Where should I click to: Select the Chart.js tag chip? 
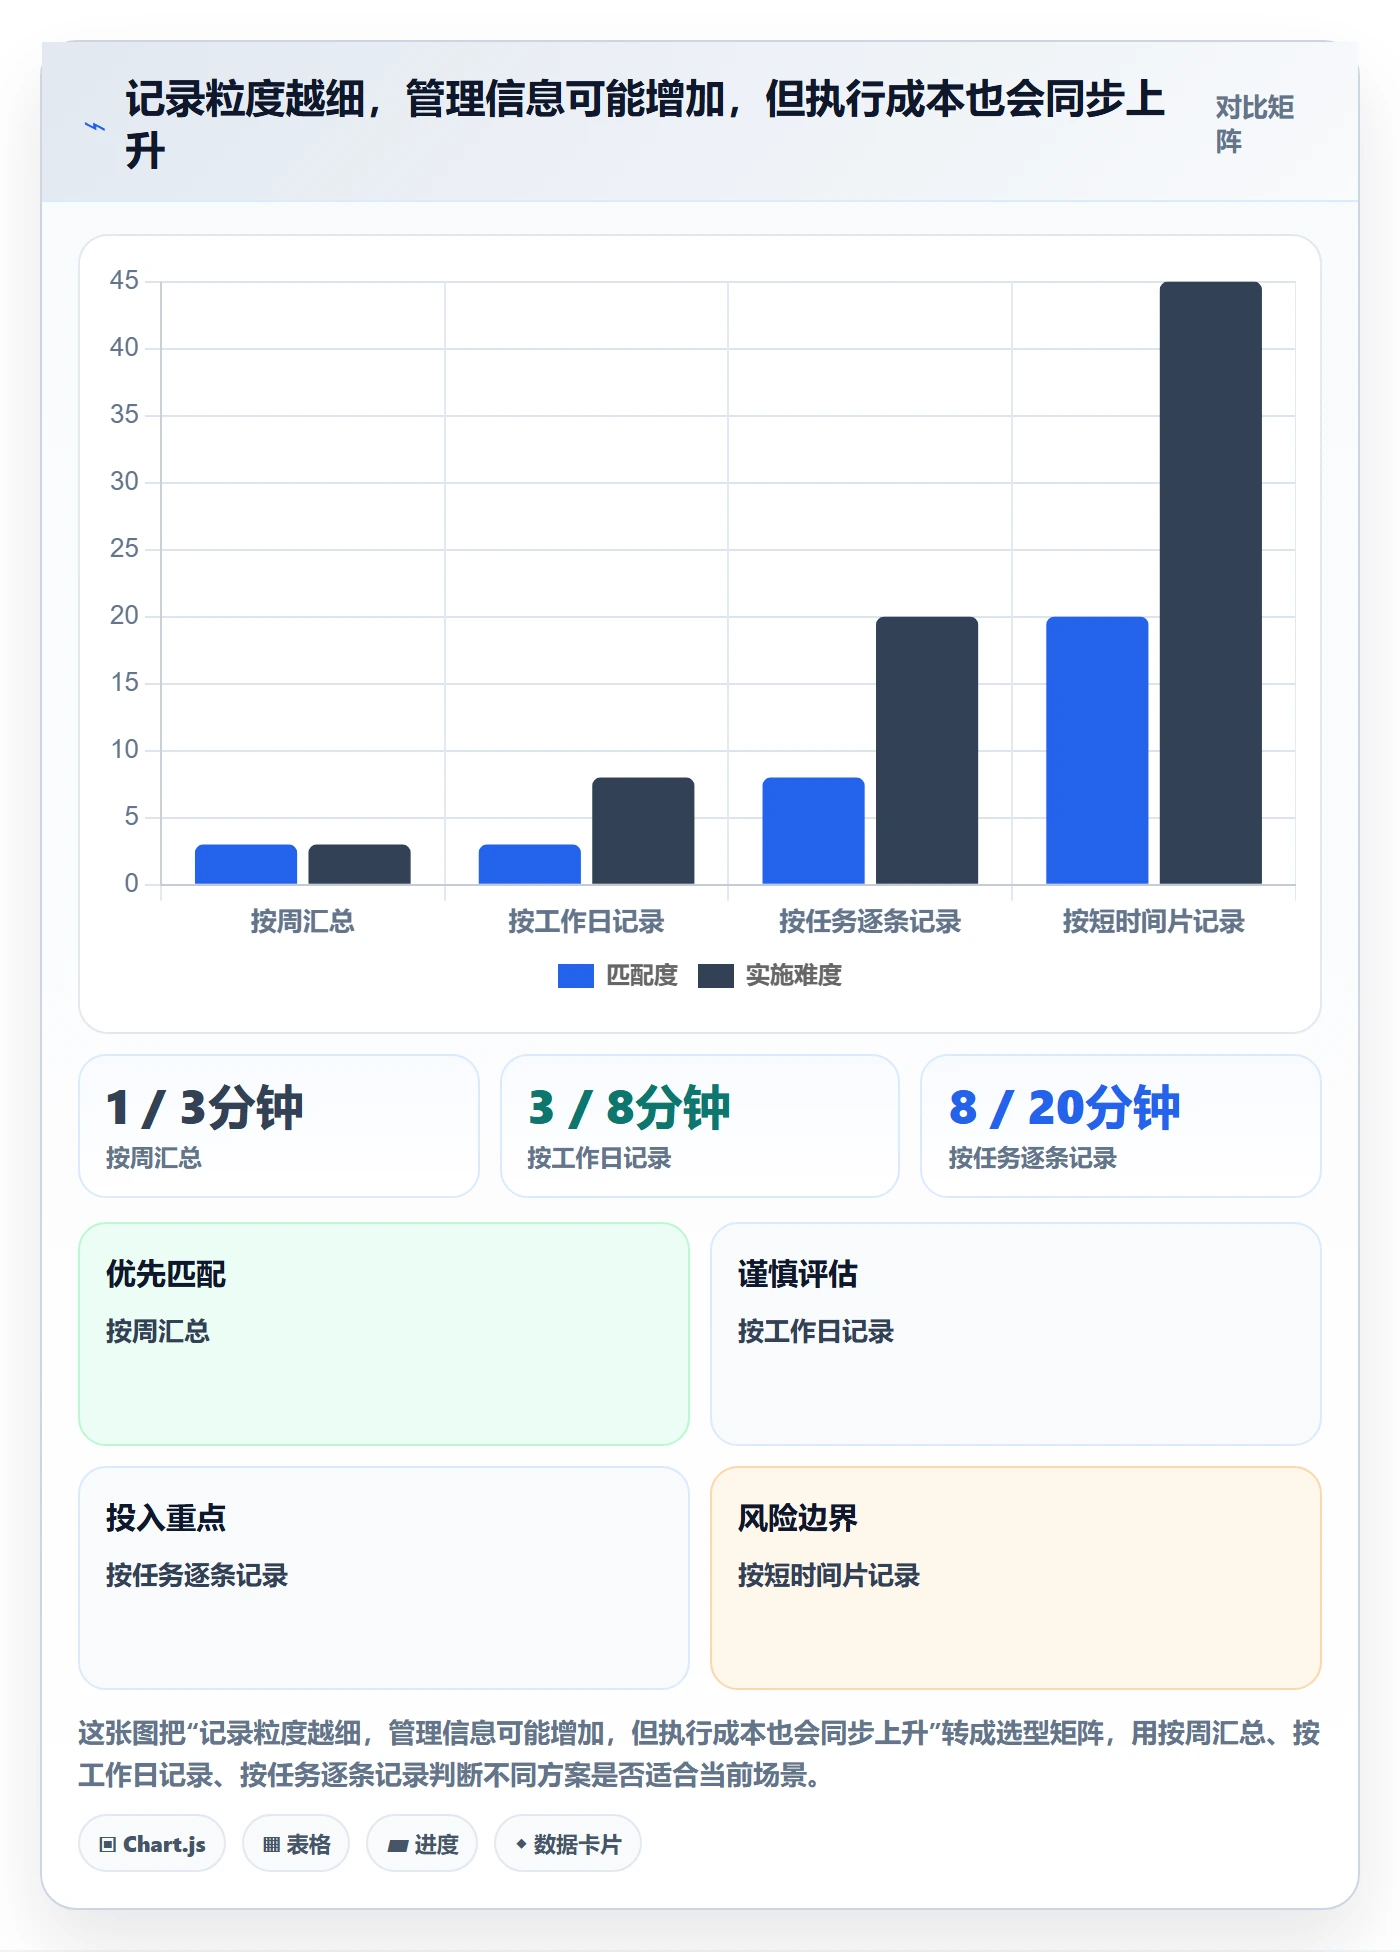coord(152,1844)
